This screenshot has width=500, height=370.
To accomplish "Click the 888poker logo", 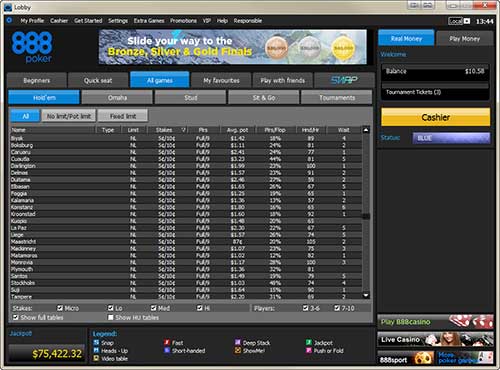I will click(32, 47).
